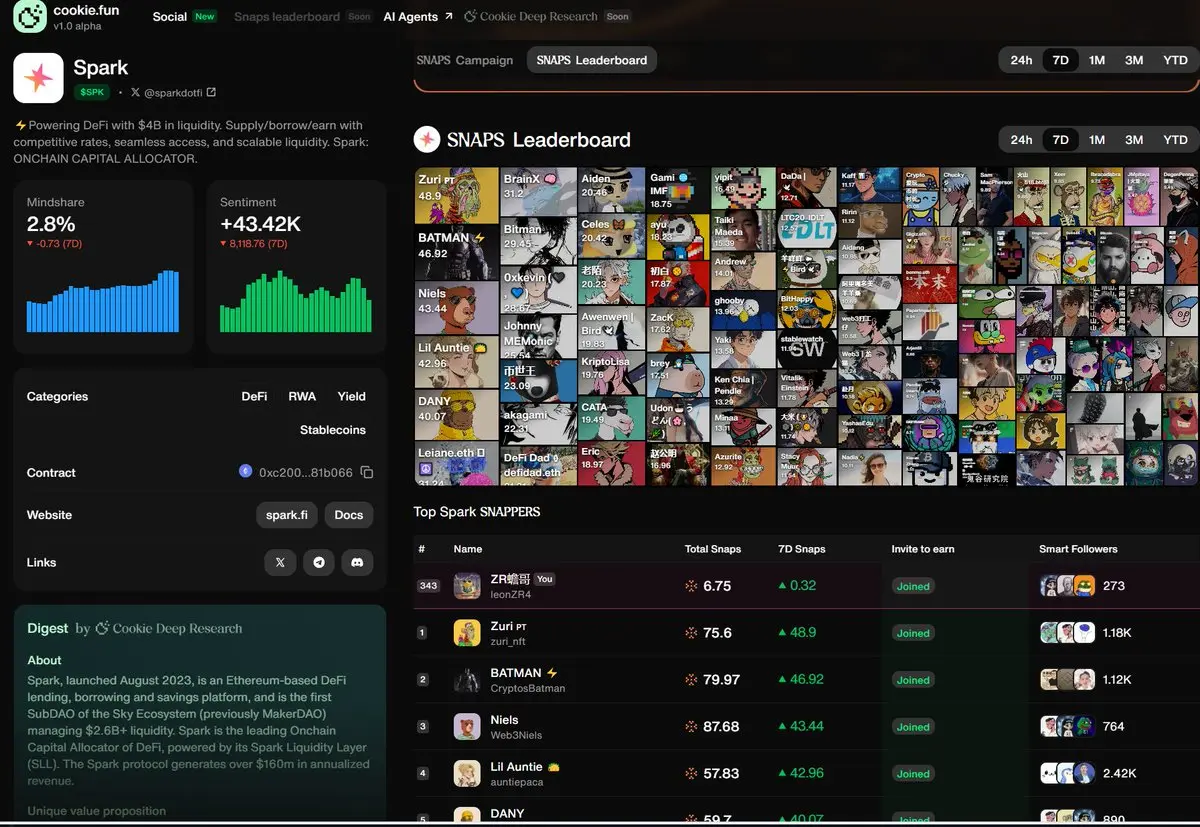Screen dimensions: 1200x827
Task: Sort by the Smart Followers column header
Action: [1078, 549]
